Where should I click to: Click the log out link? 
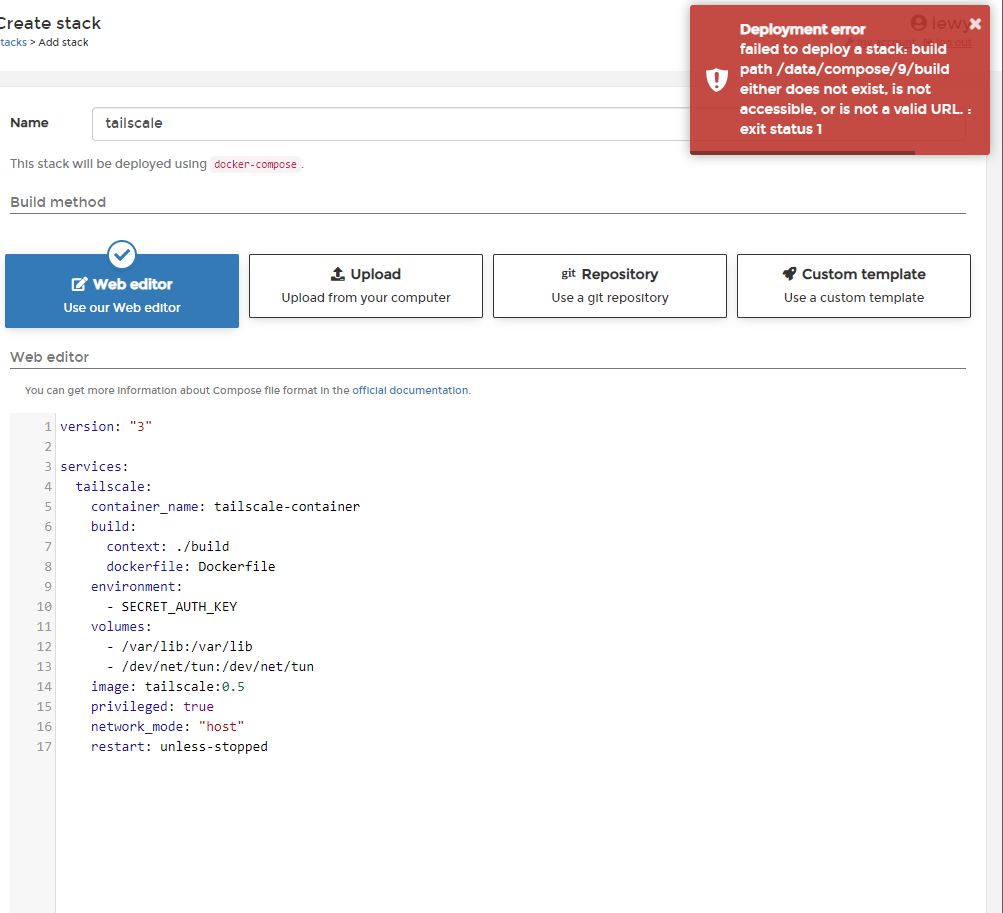(x=953, y=42)
